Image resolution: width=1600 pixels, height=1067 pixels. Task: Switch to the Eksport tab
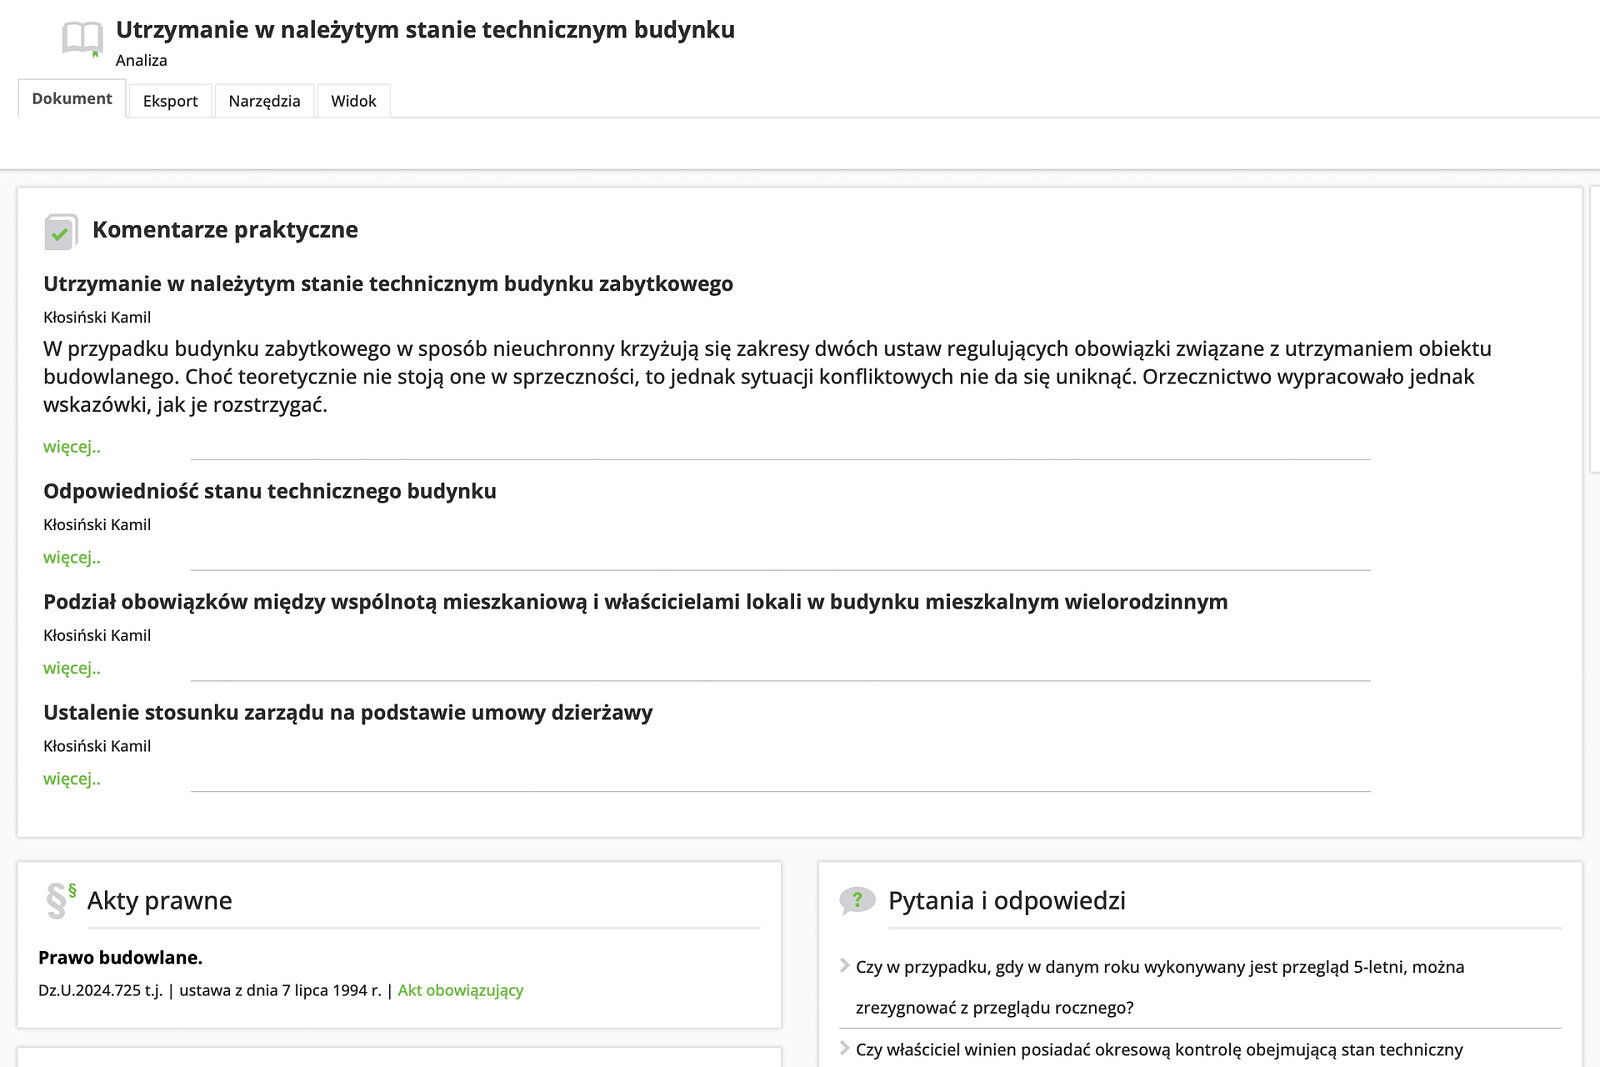(x=170, y=101)
